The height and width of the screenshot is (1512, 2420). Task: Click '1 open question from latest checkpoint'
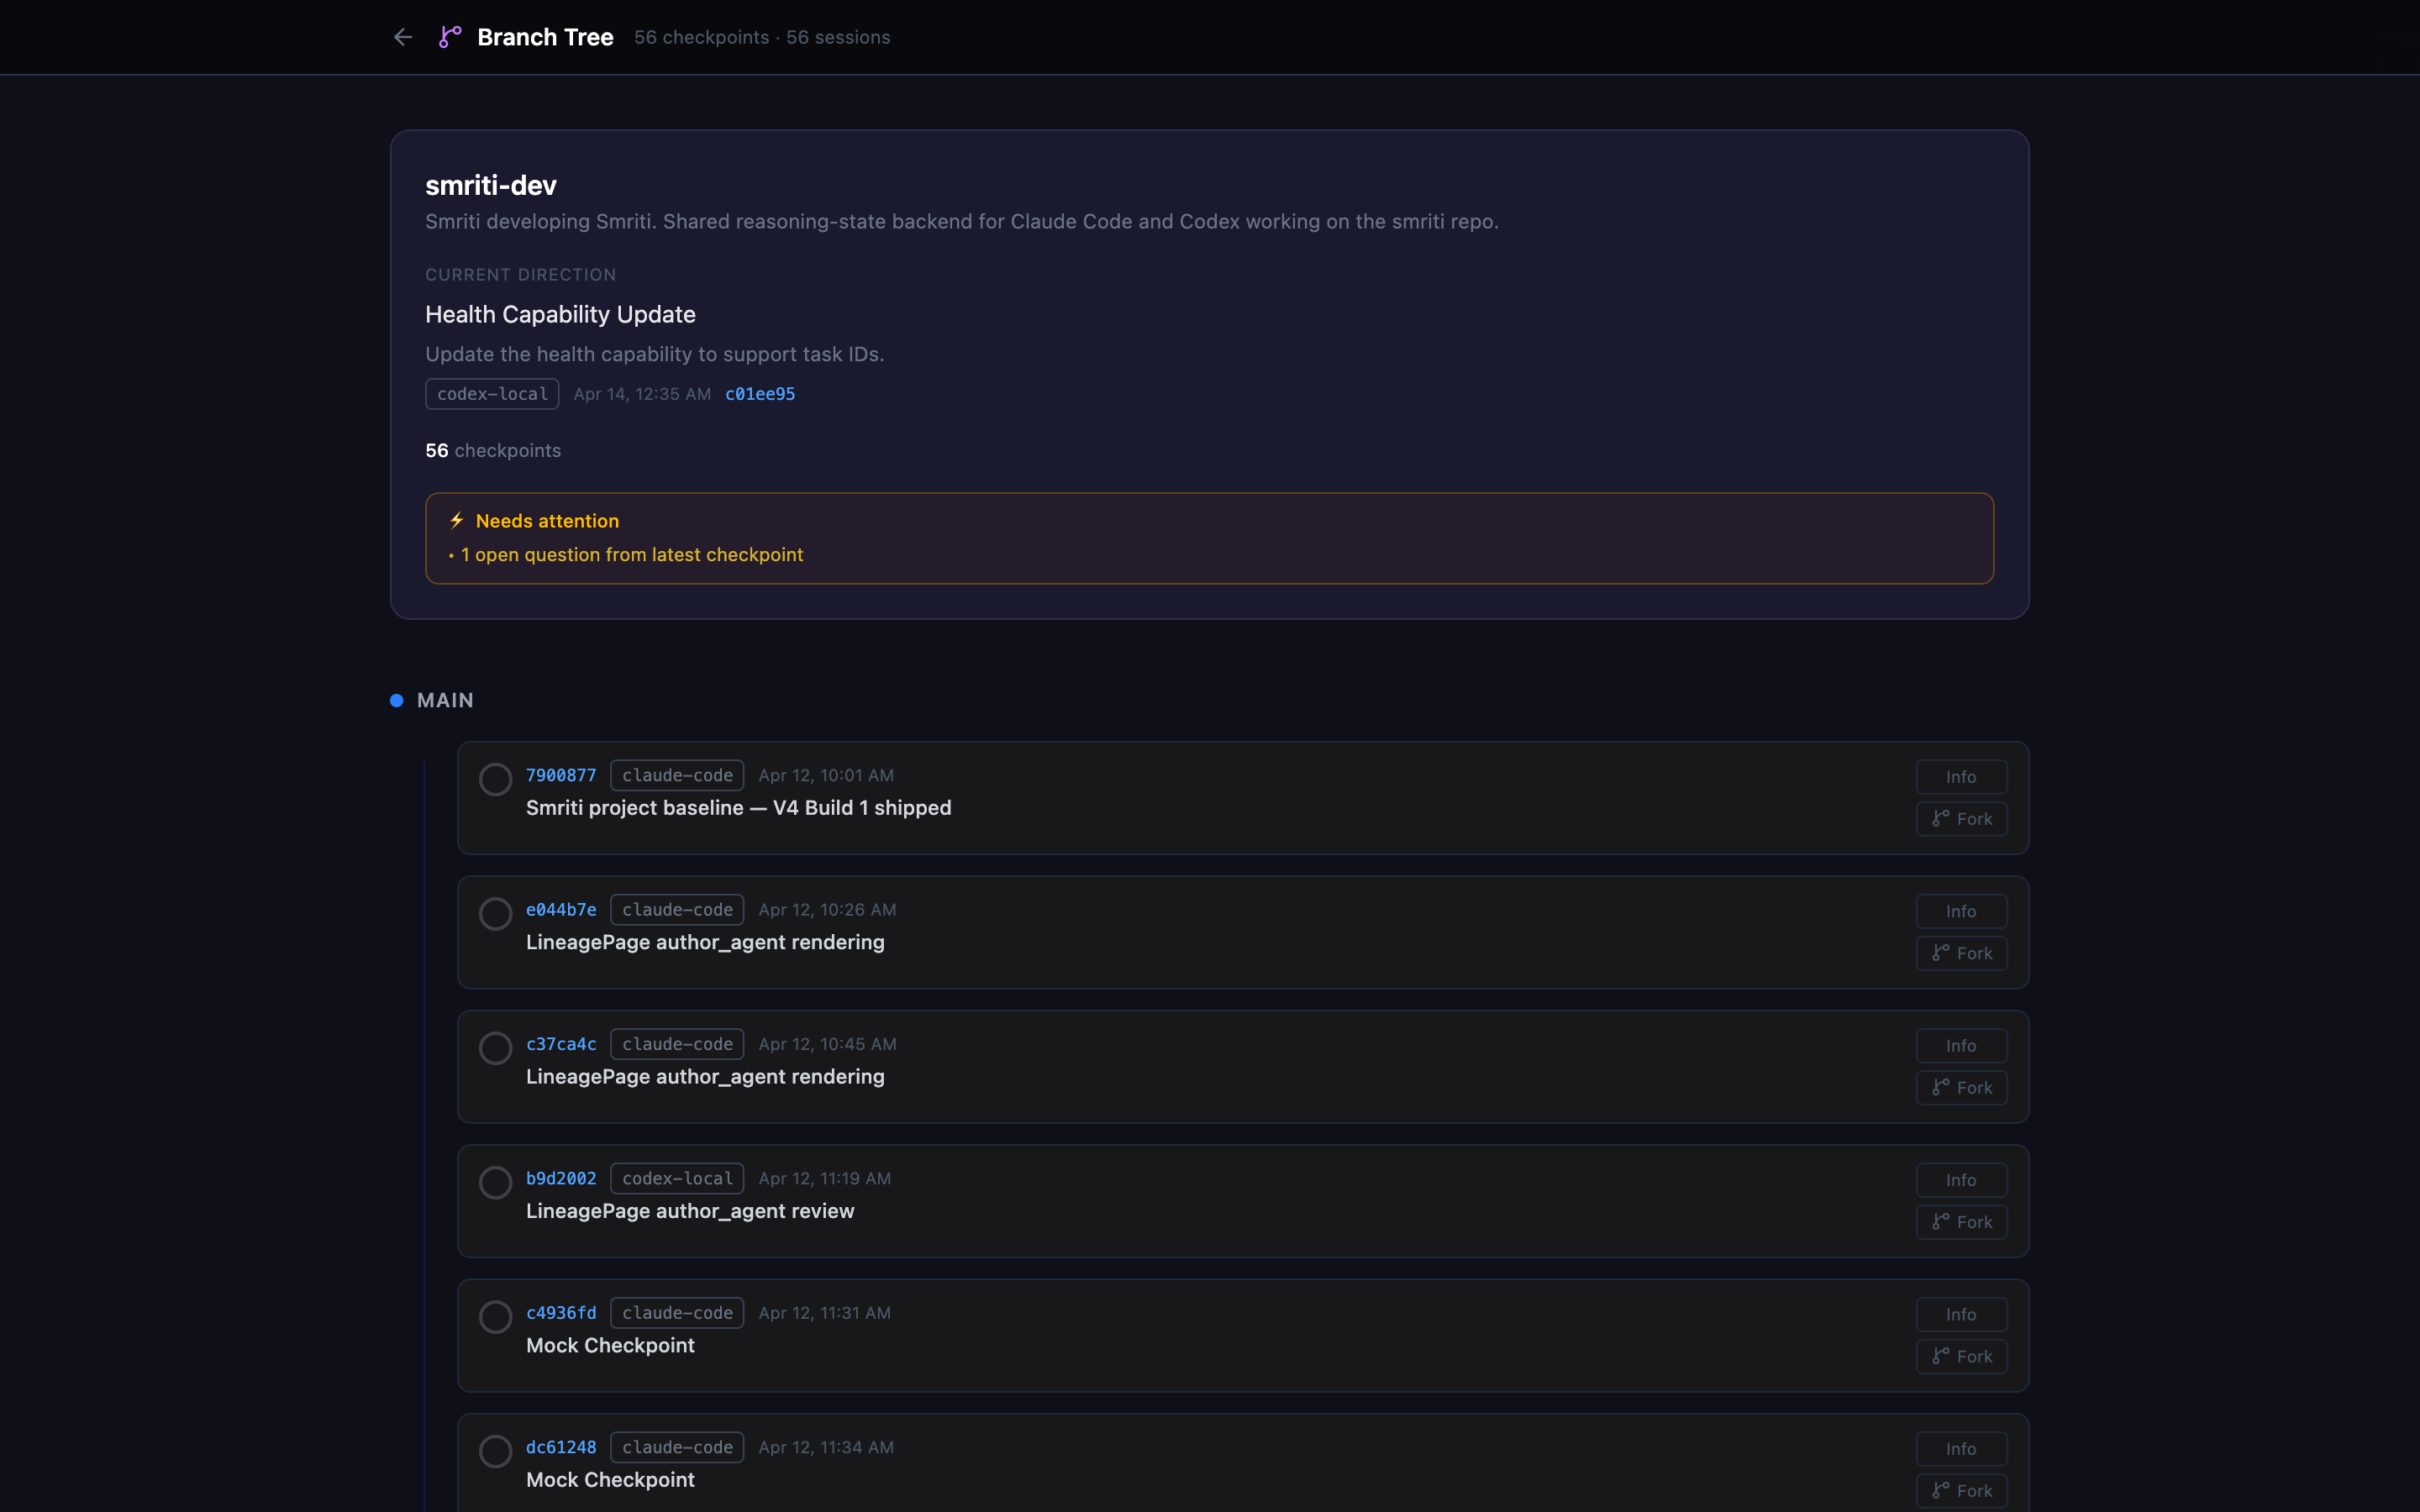pyautogui.click(x=632, y=555)
